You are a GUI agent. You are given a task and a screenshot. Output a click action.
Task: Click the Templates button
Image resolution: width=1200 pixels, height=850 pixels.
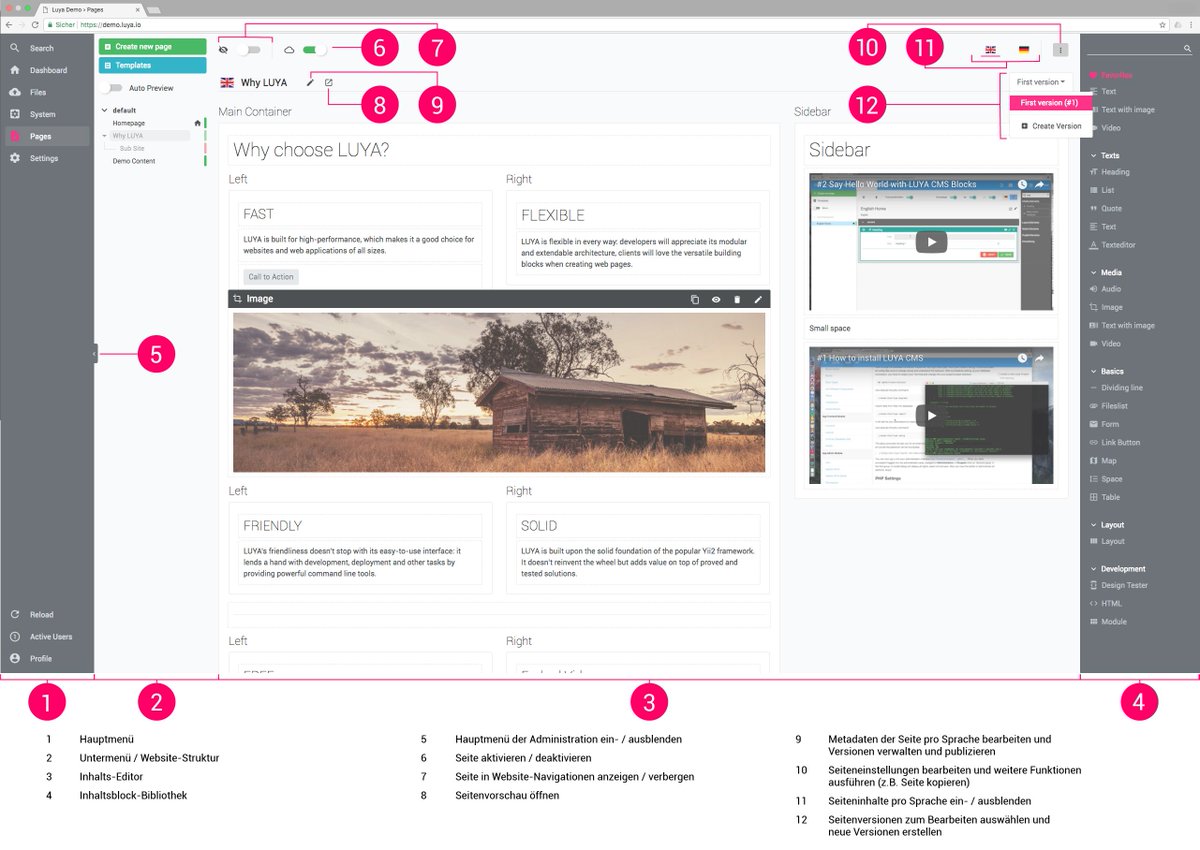(x=152, y=65)
